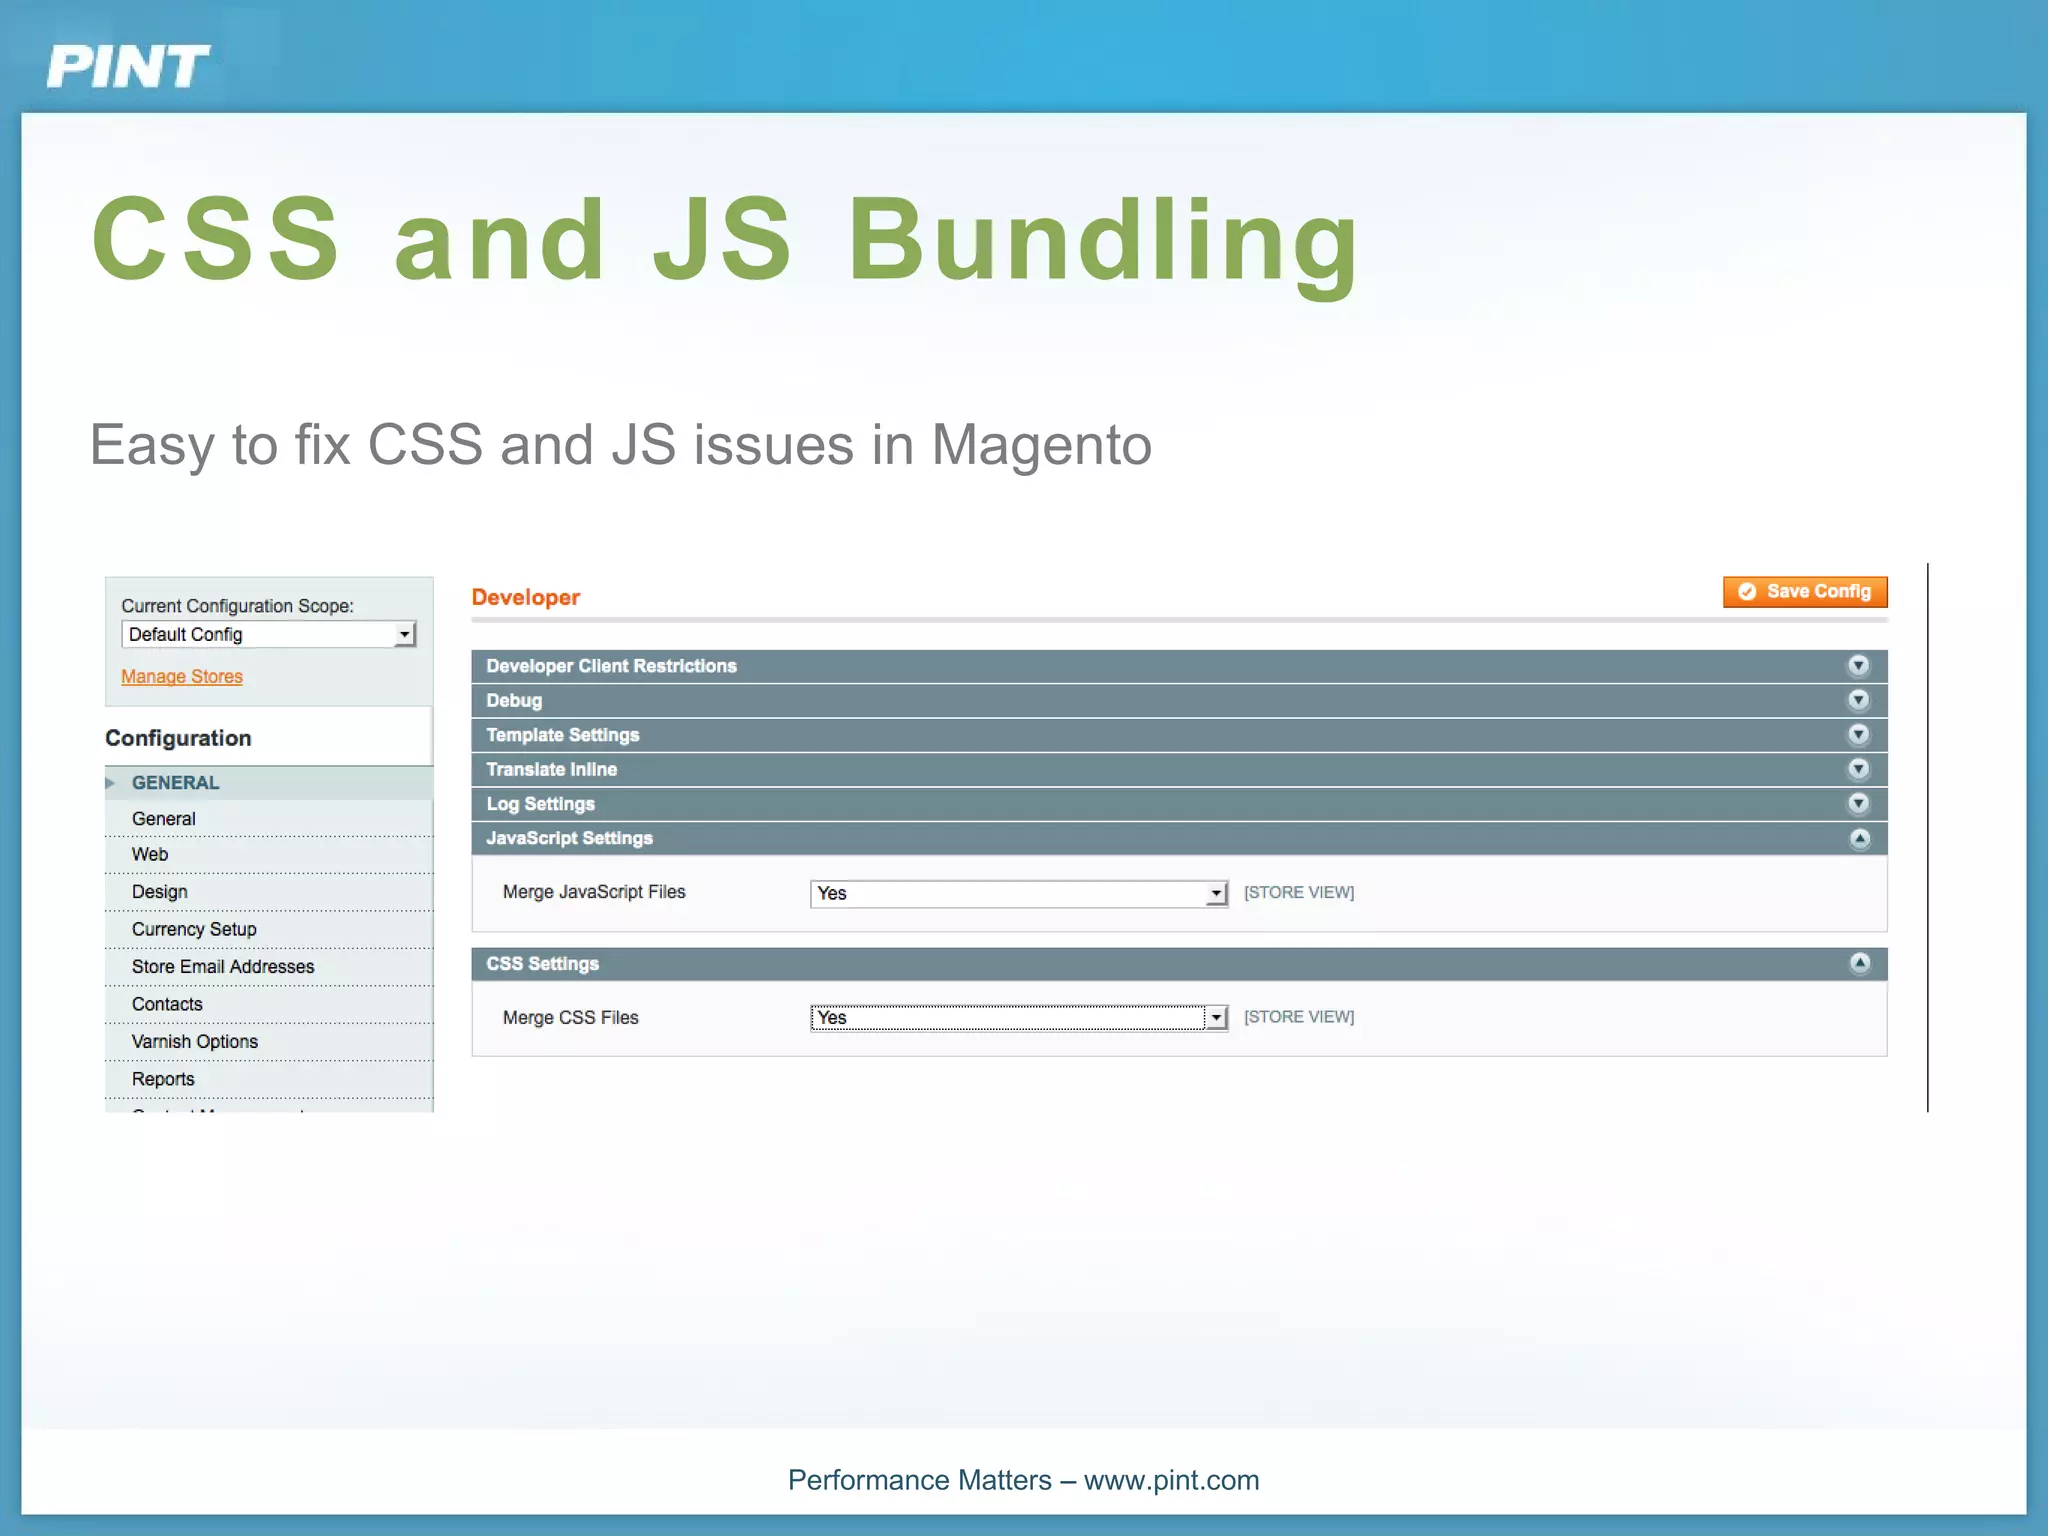Expand the Debug section arrow icon
2048x1536 pixels.
pos(1858,700)
